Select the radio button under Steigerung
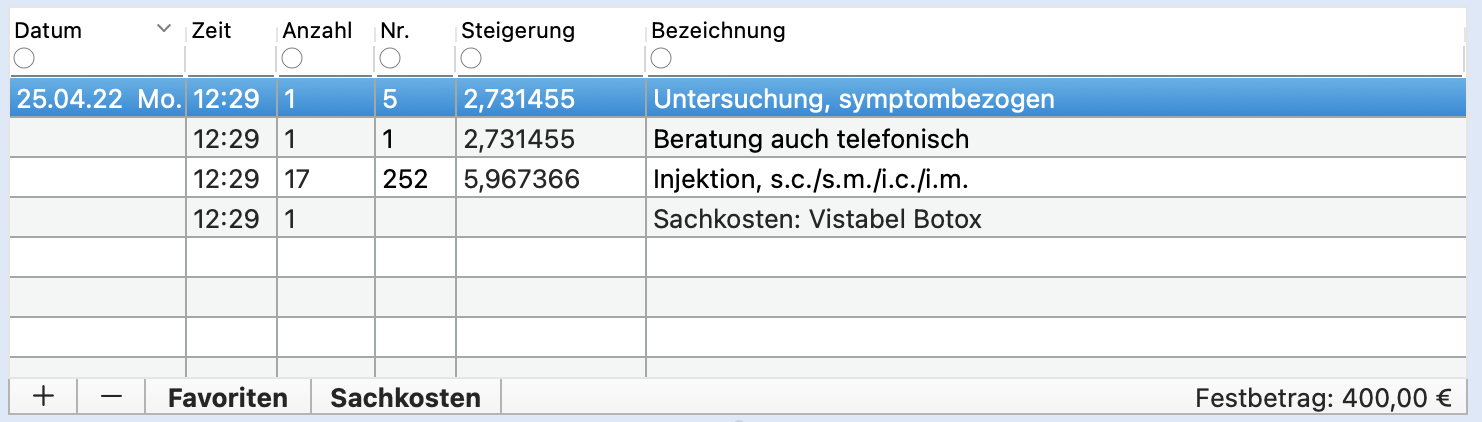This screenshot has height=422, width=1482. click(x=470, y=59)
